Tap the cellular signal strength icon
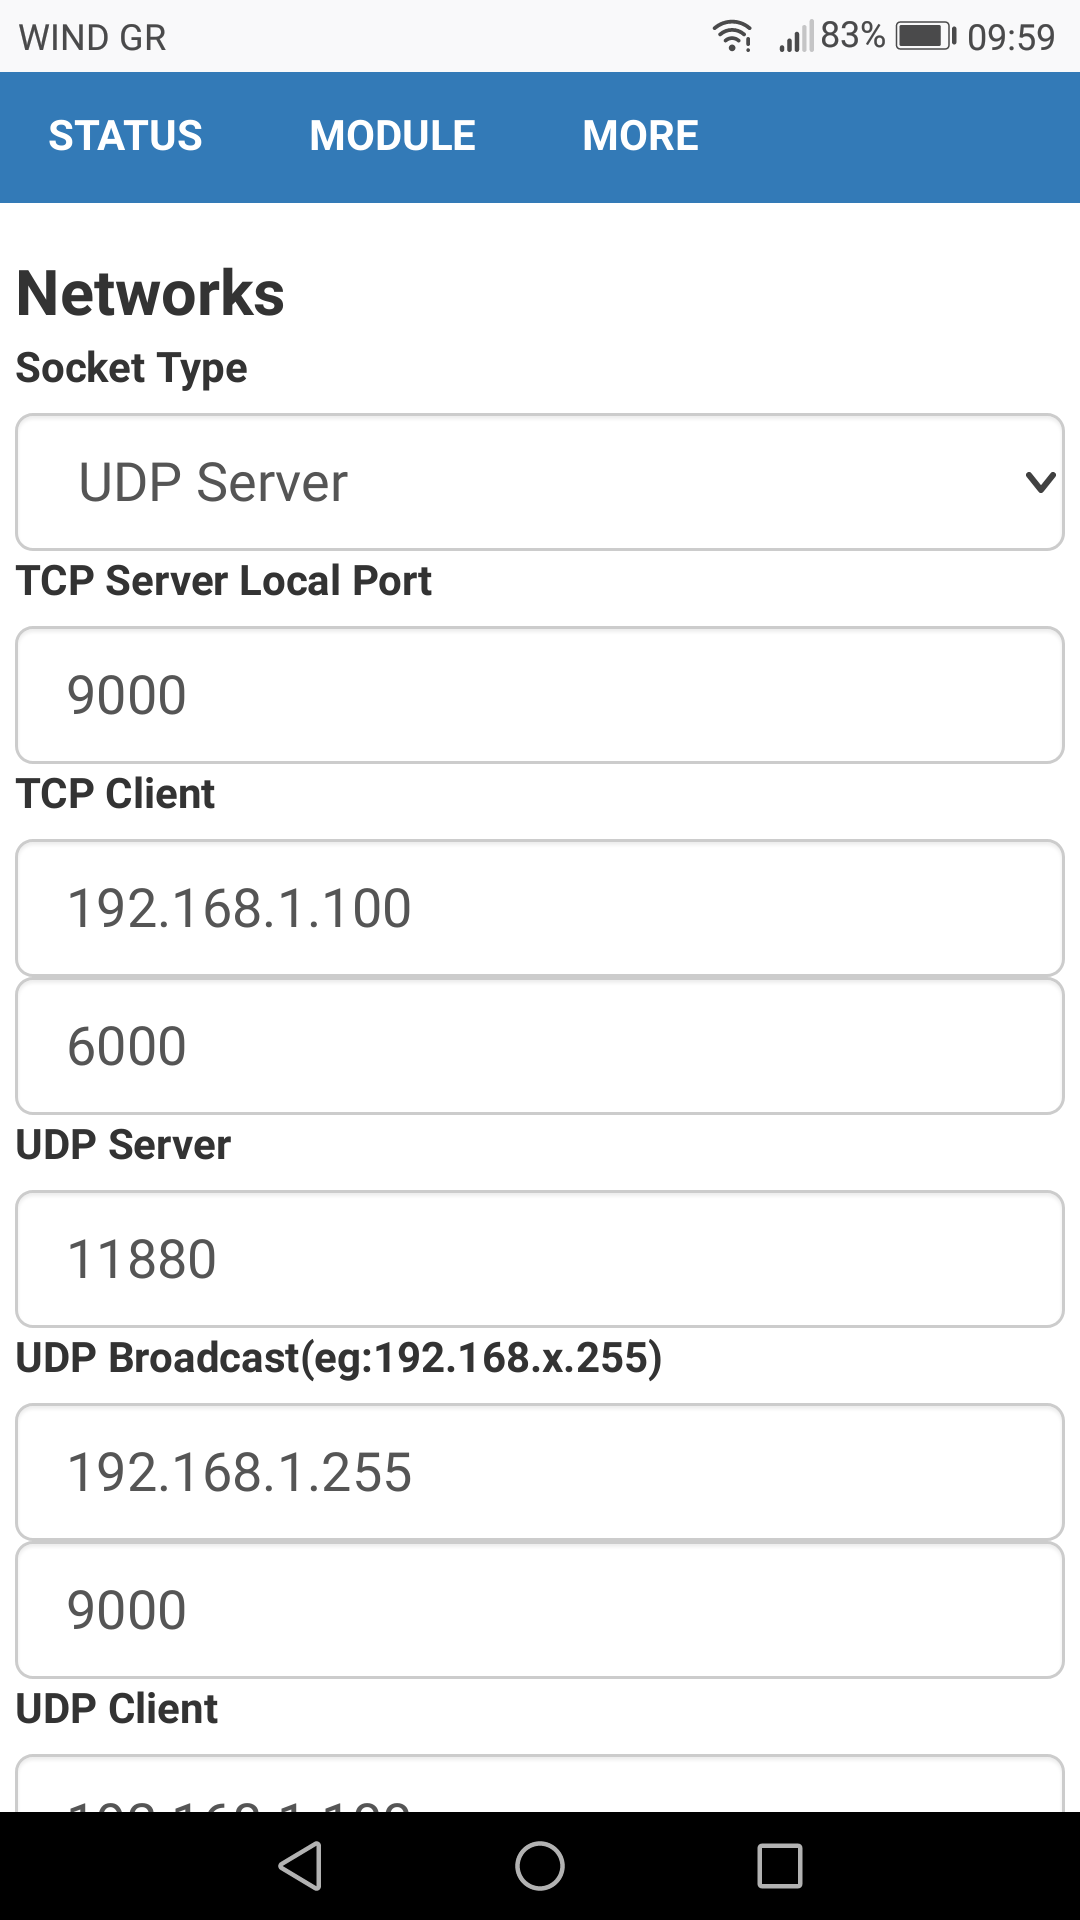This screenshot has width=1080, height=1920. (795, 38)
